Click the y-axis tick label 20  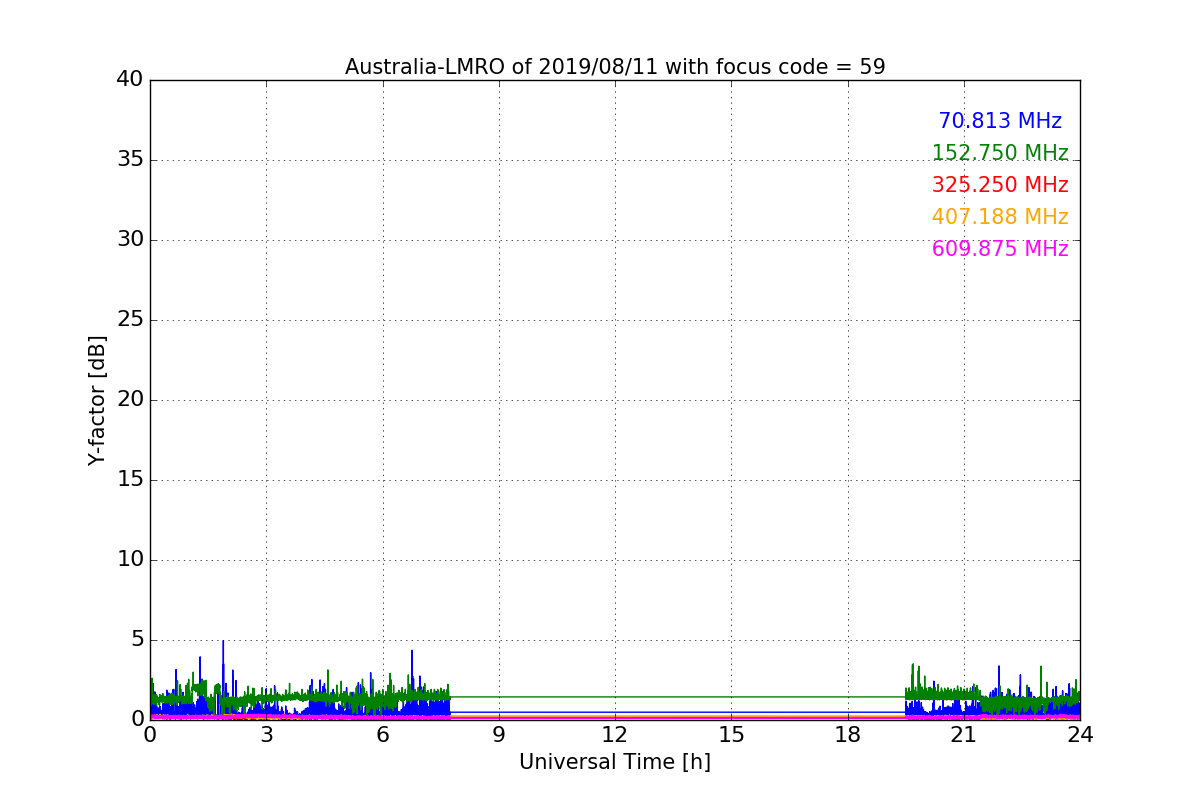click(130, 400)
